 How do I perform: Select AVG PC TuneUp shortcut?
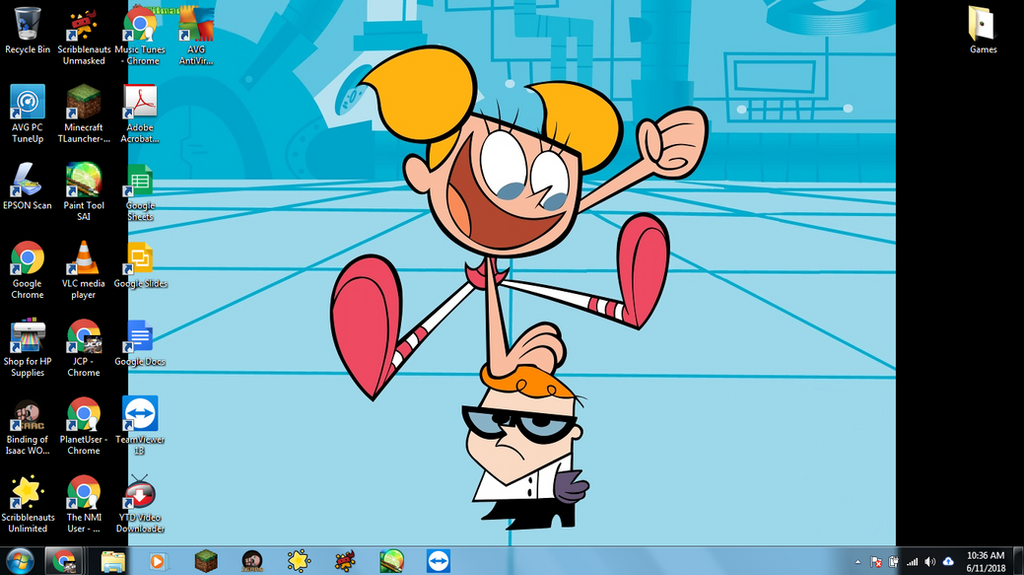27,114
